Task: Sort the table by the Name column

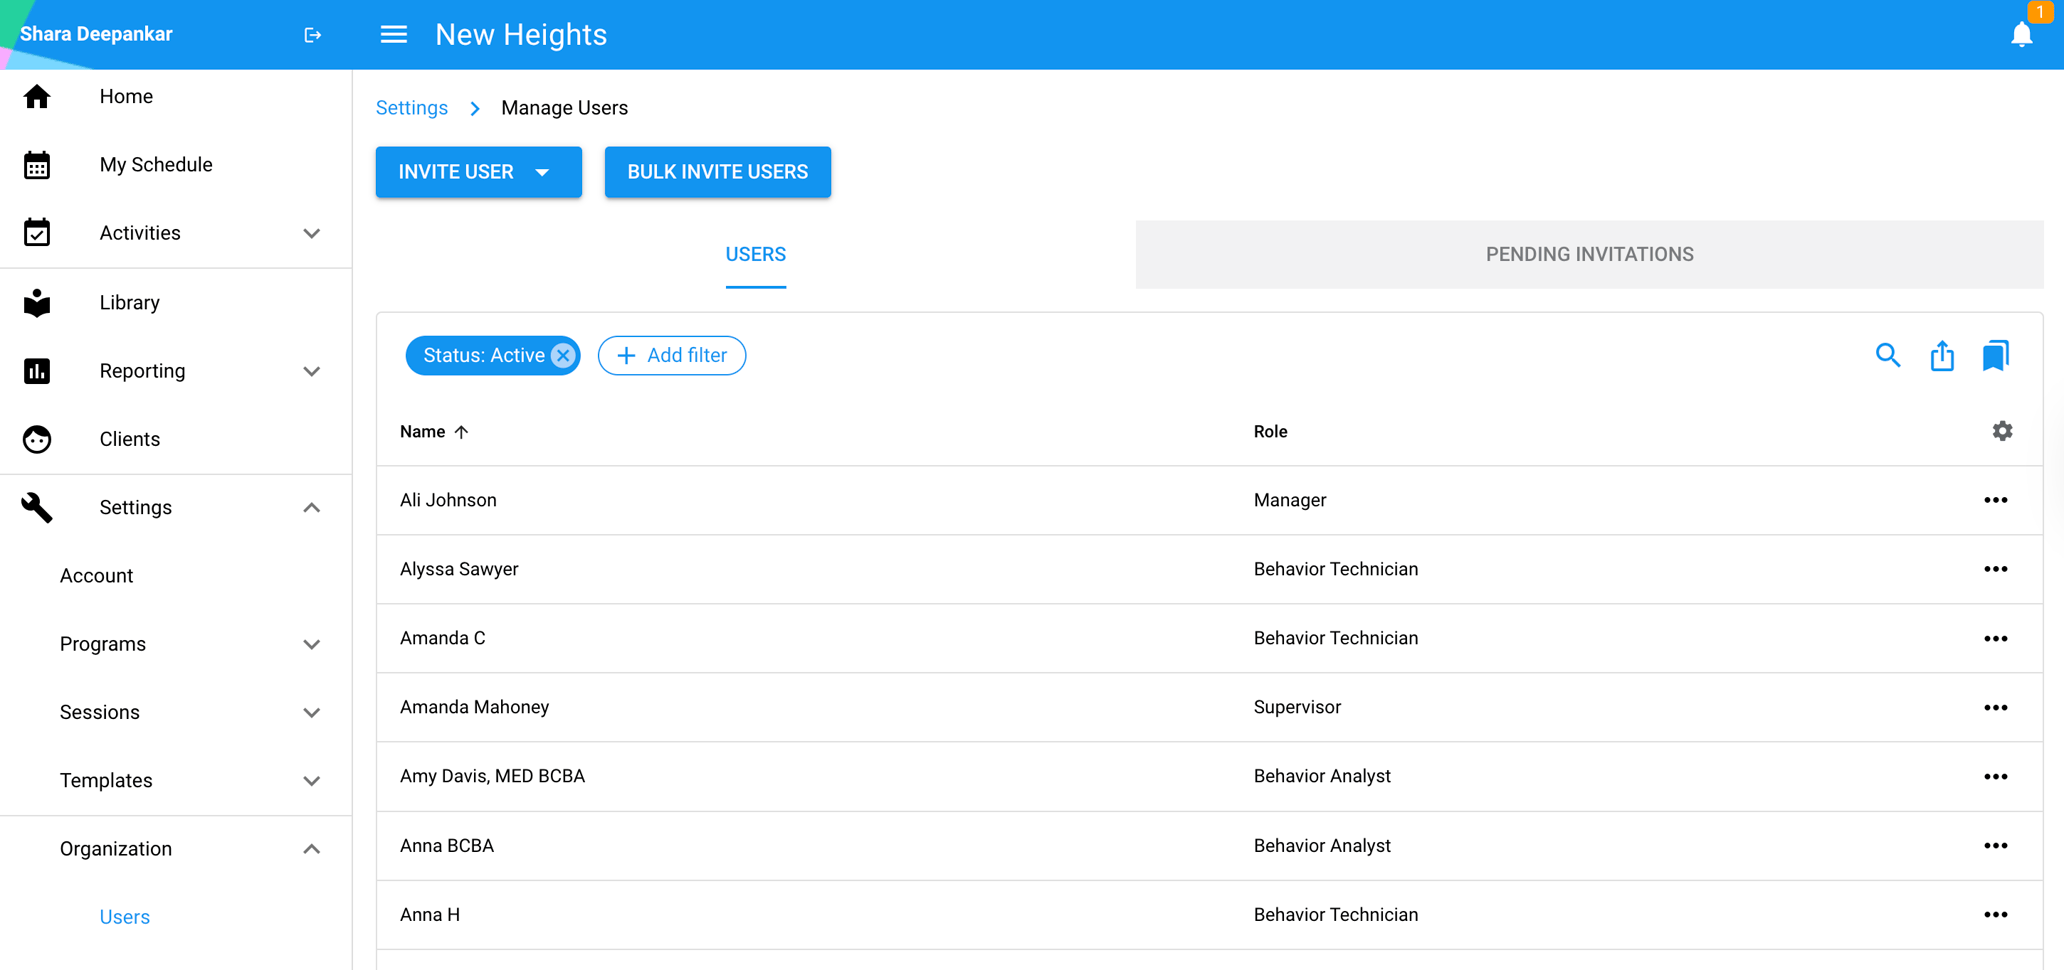Action: pos(434,431)
